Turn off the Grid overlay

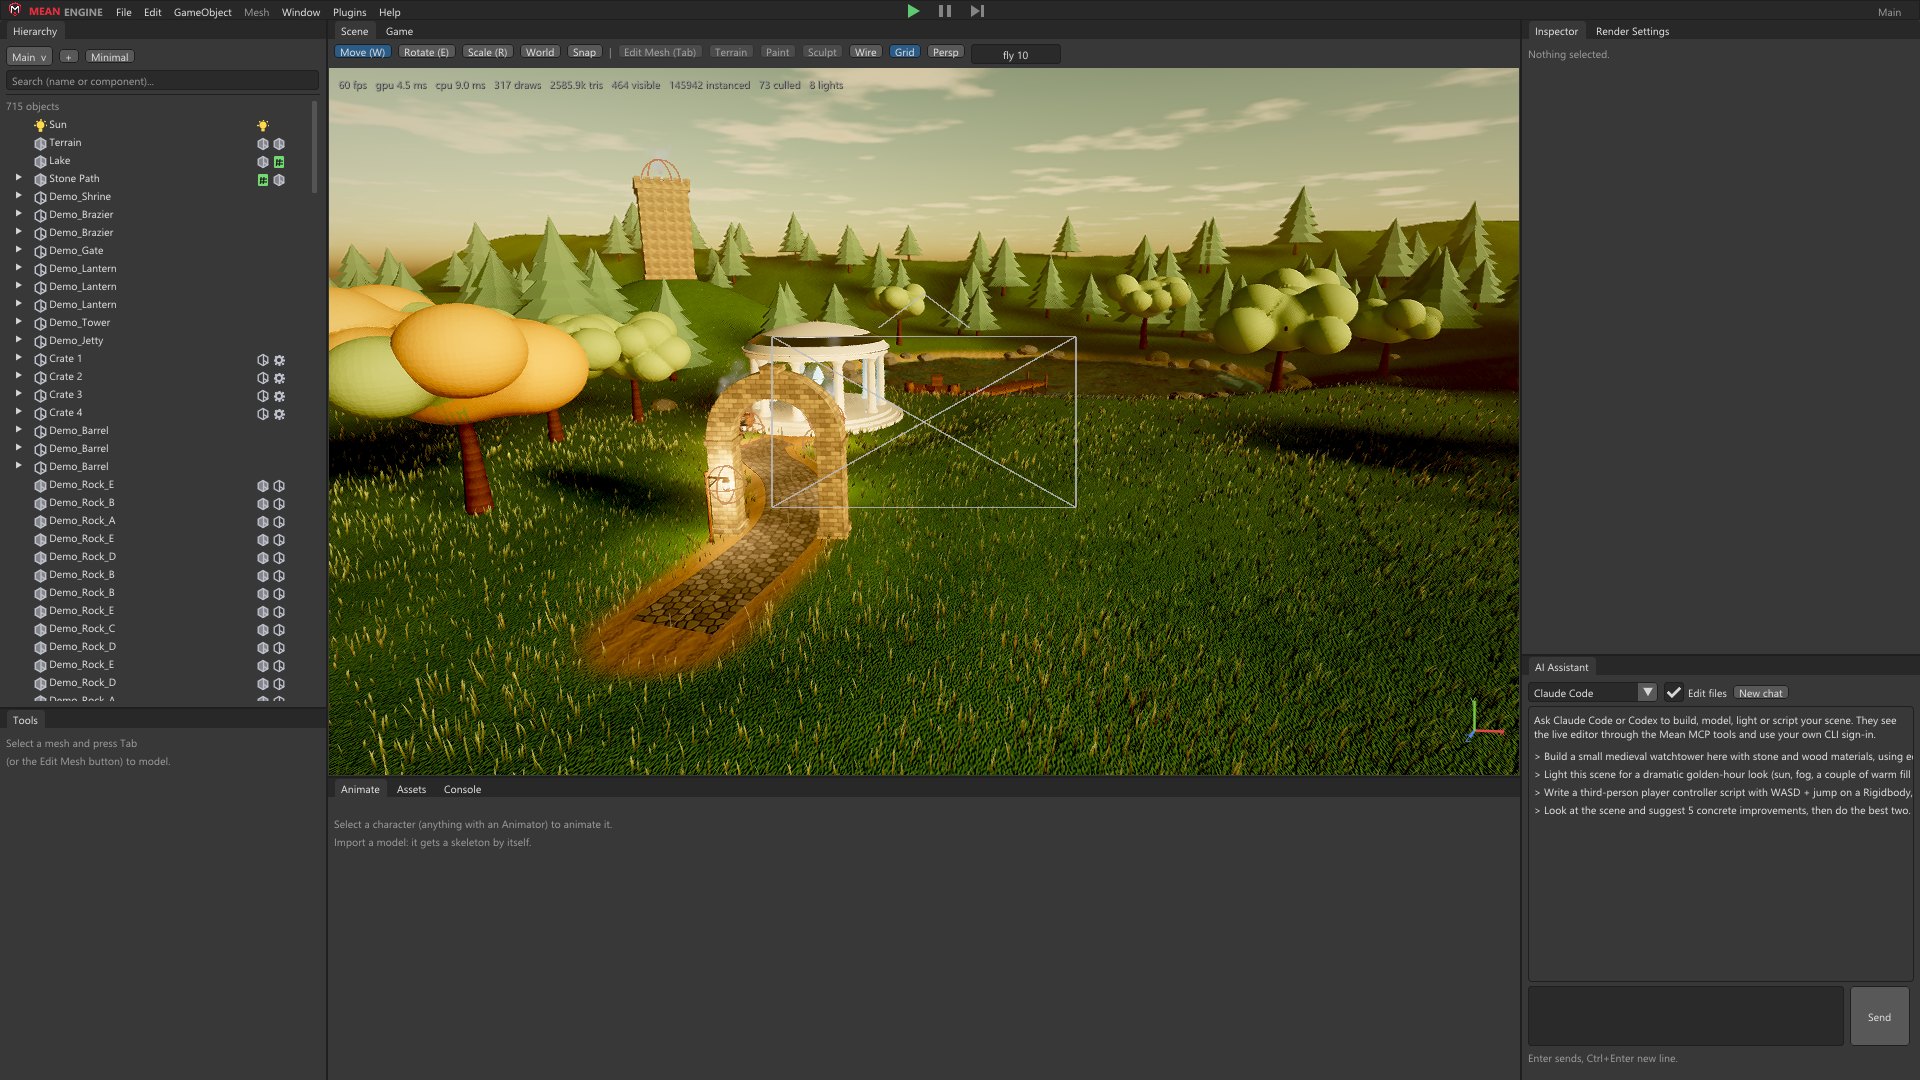click(x=904, y=52)
